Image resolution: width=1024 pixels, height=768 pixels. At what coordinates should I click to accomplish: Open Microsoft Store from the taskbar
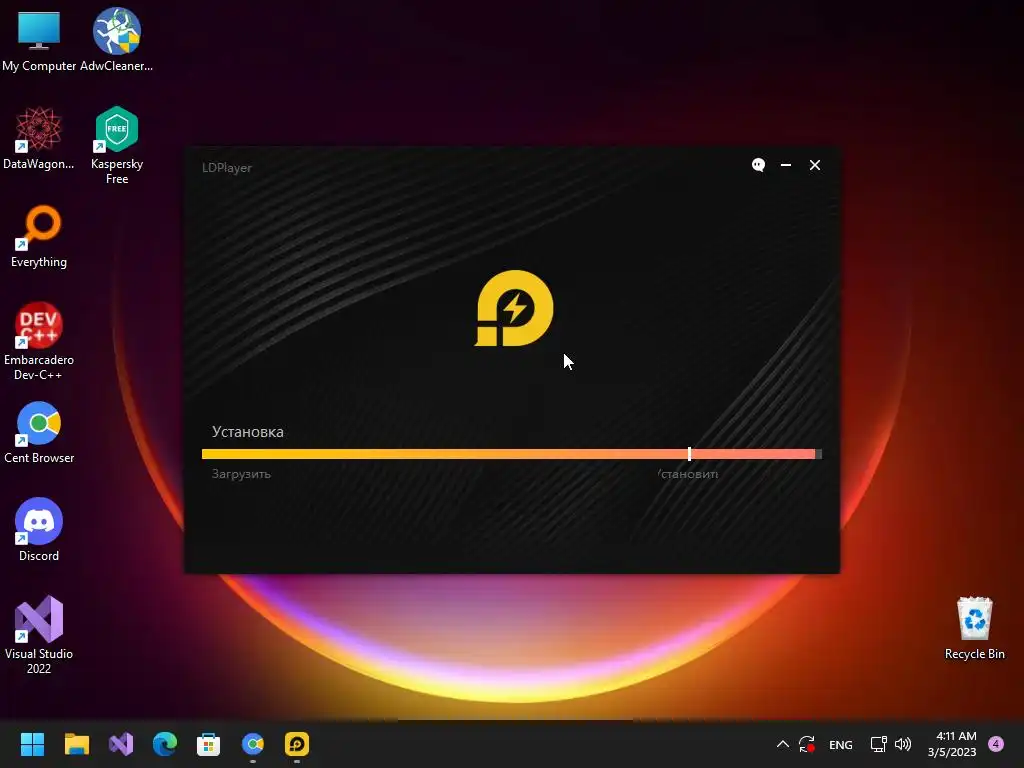click(208, 744)
